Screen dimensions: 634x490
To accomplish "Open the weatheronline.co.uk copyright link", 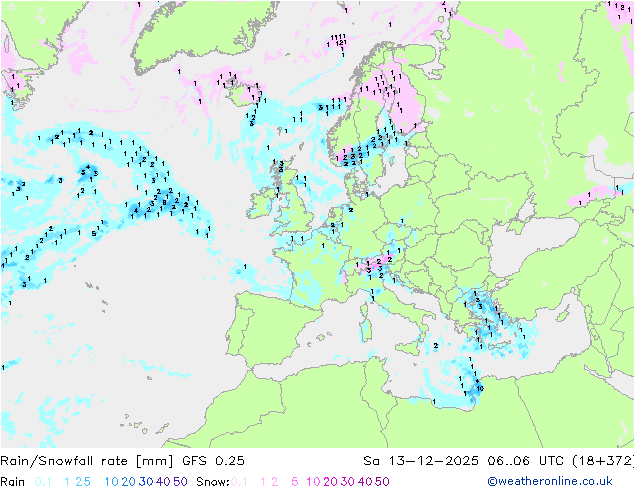I will pos(550,481).
